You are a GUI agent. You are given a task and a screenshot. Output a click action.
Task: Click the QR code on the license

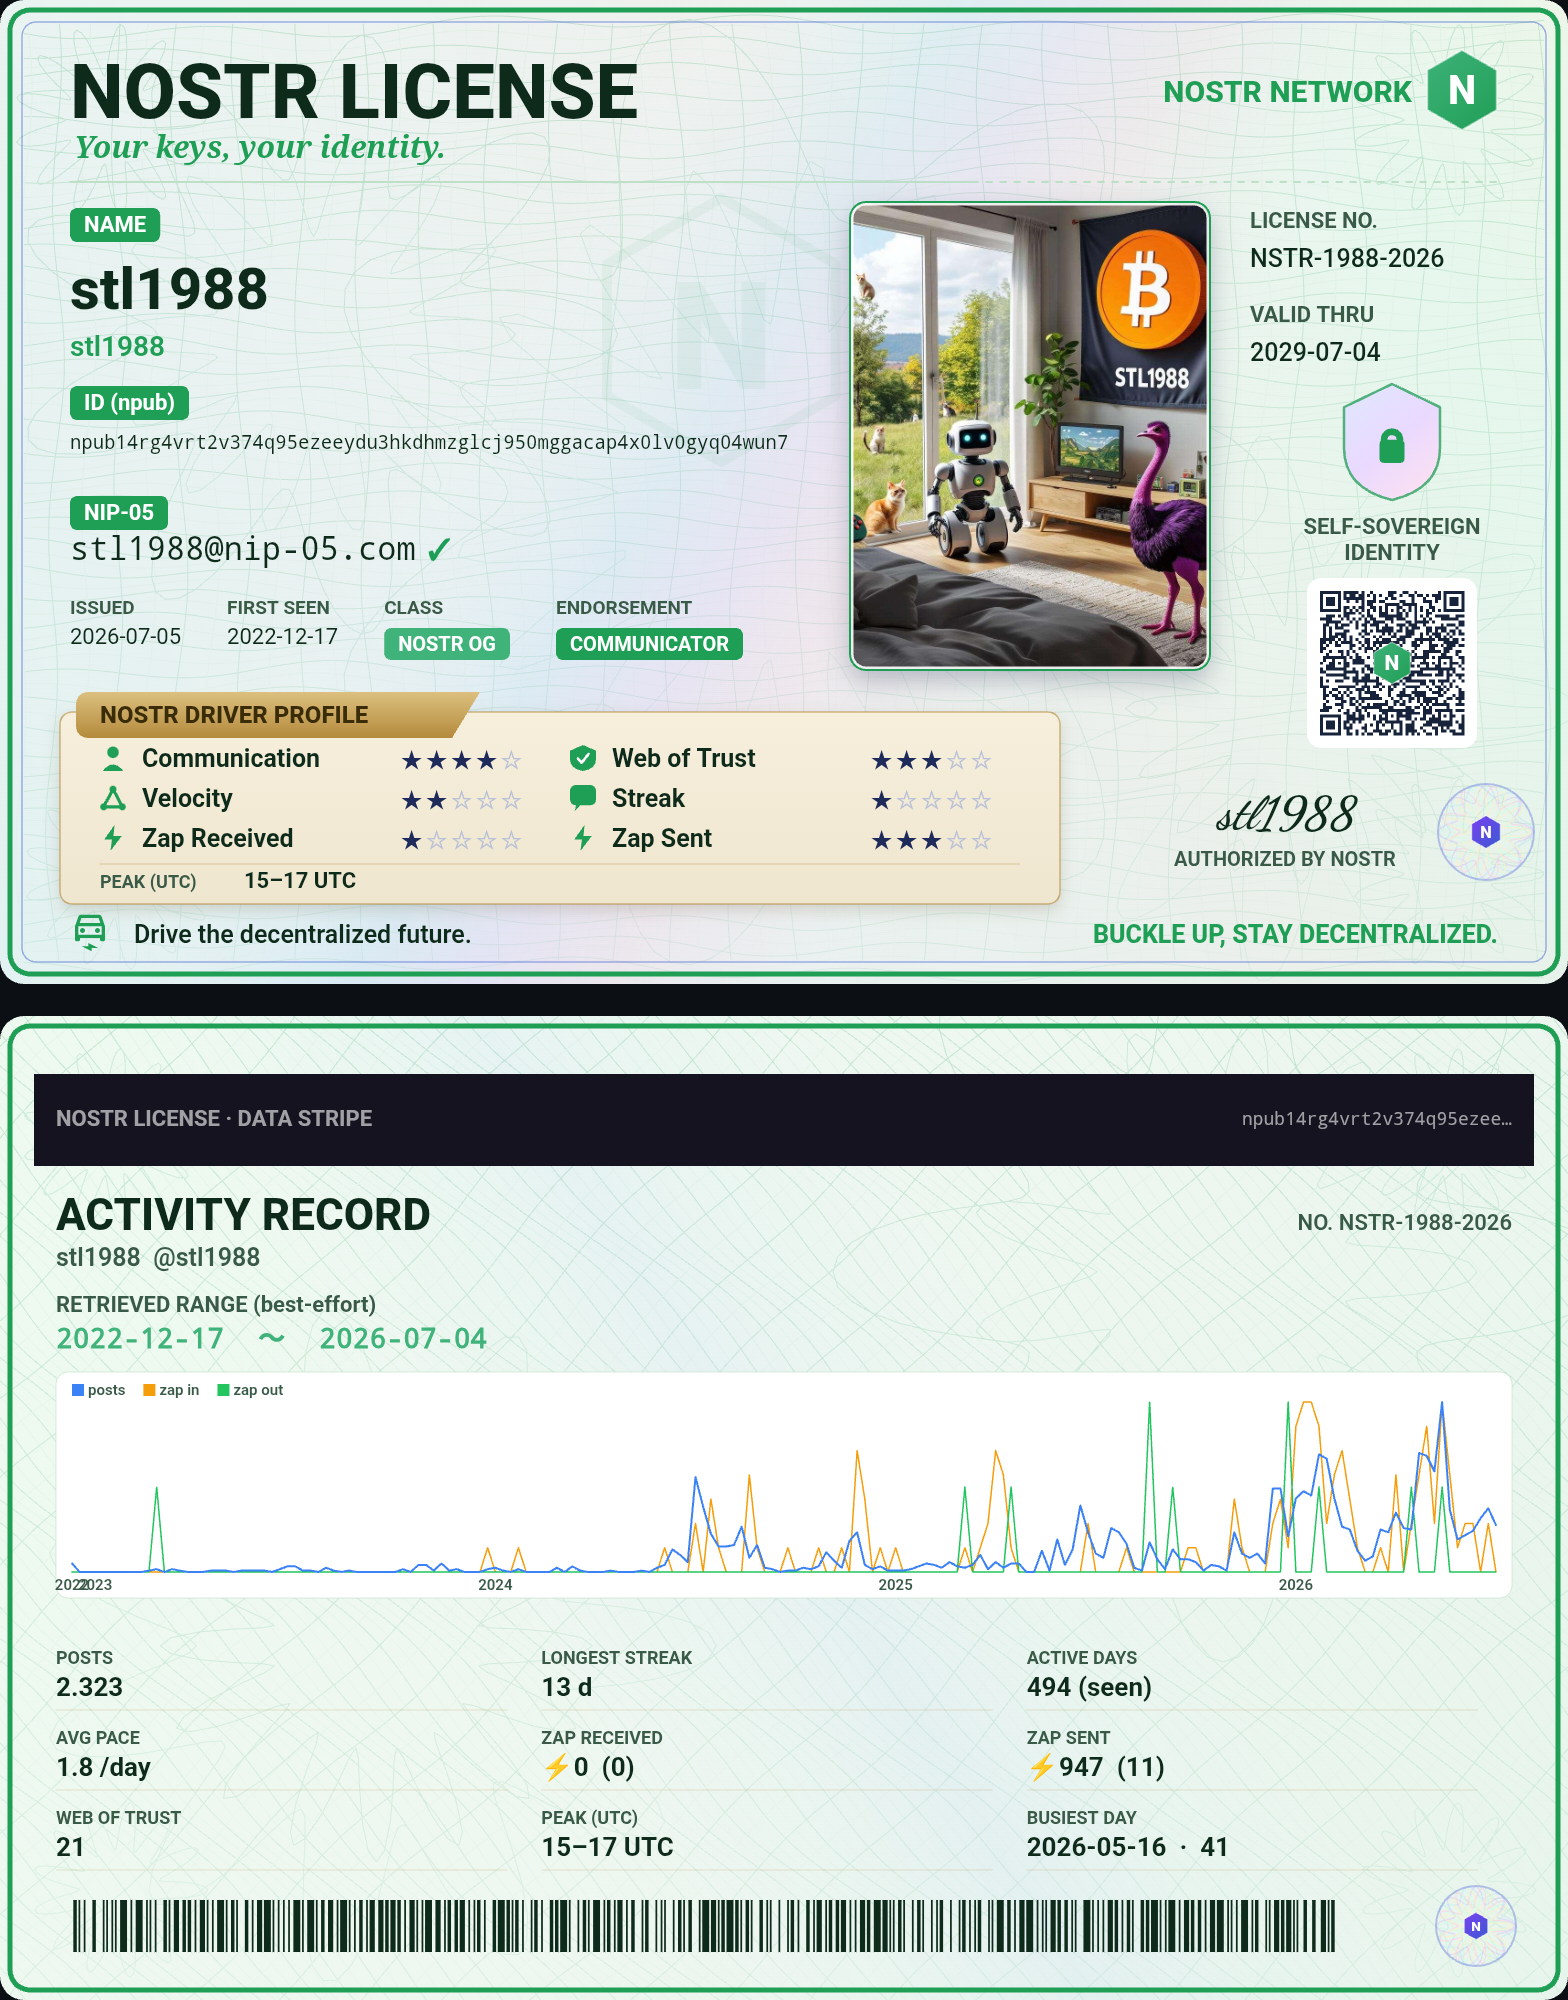click(1391, 662)
